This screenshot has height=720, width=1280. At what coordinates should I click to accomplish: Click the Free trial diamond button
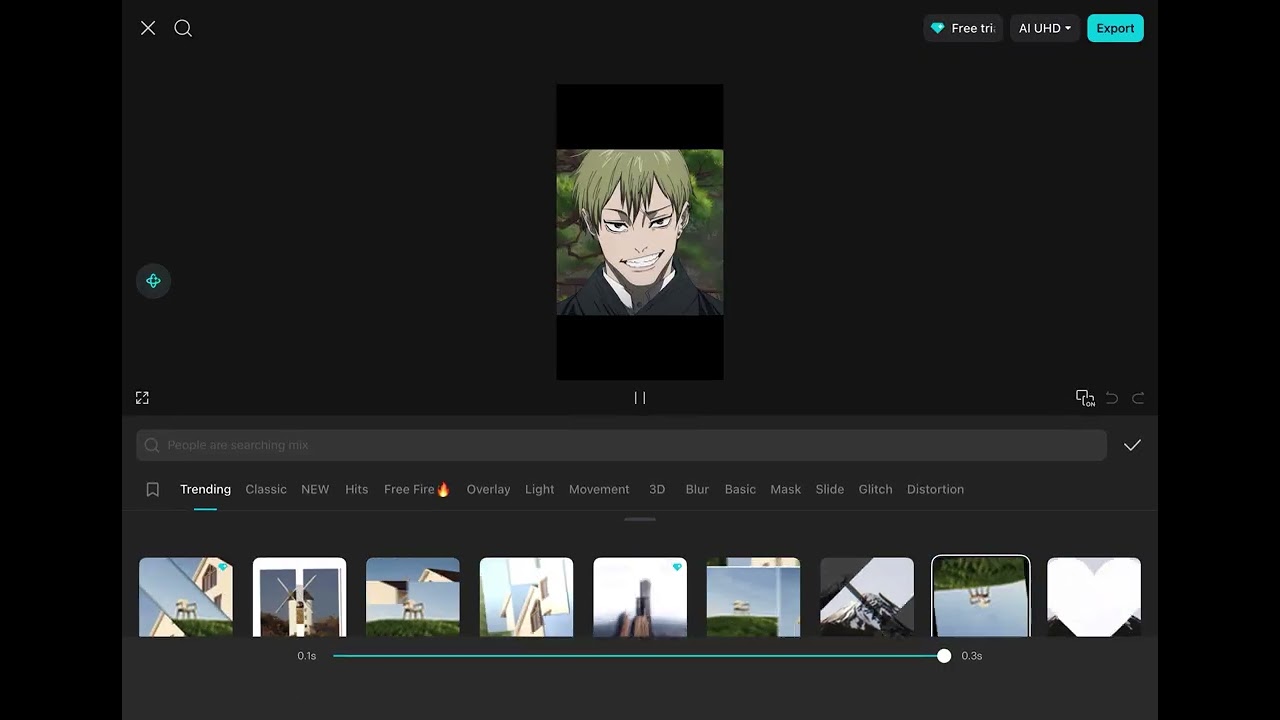point(963,28)
